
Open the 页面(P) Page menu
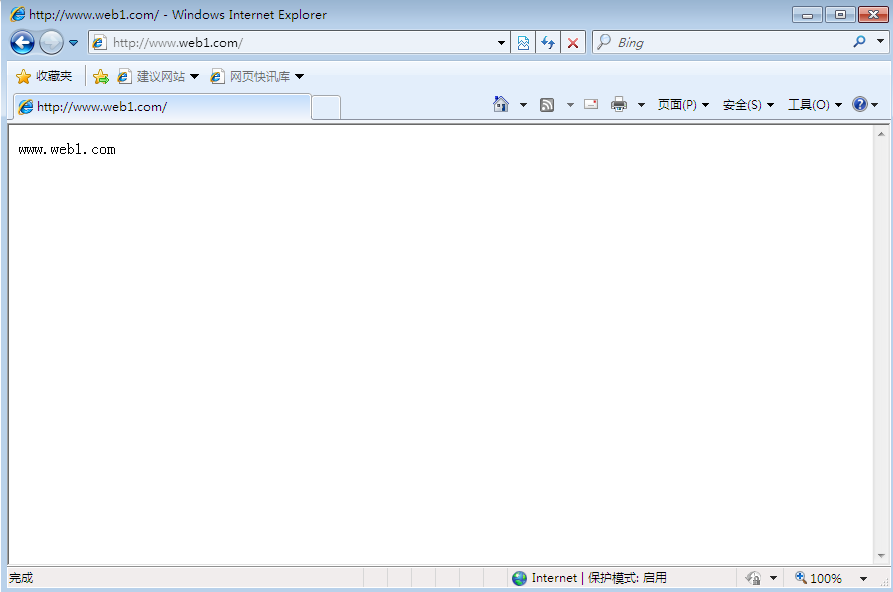click(683, 105)
